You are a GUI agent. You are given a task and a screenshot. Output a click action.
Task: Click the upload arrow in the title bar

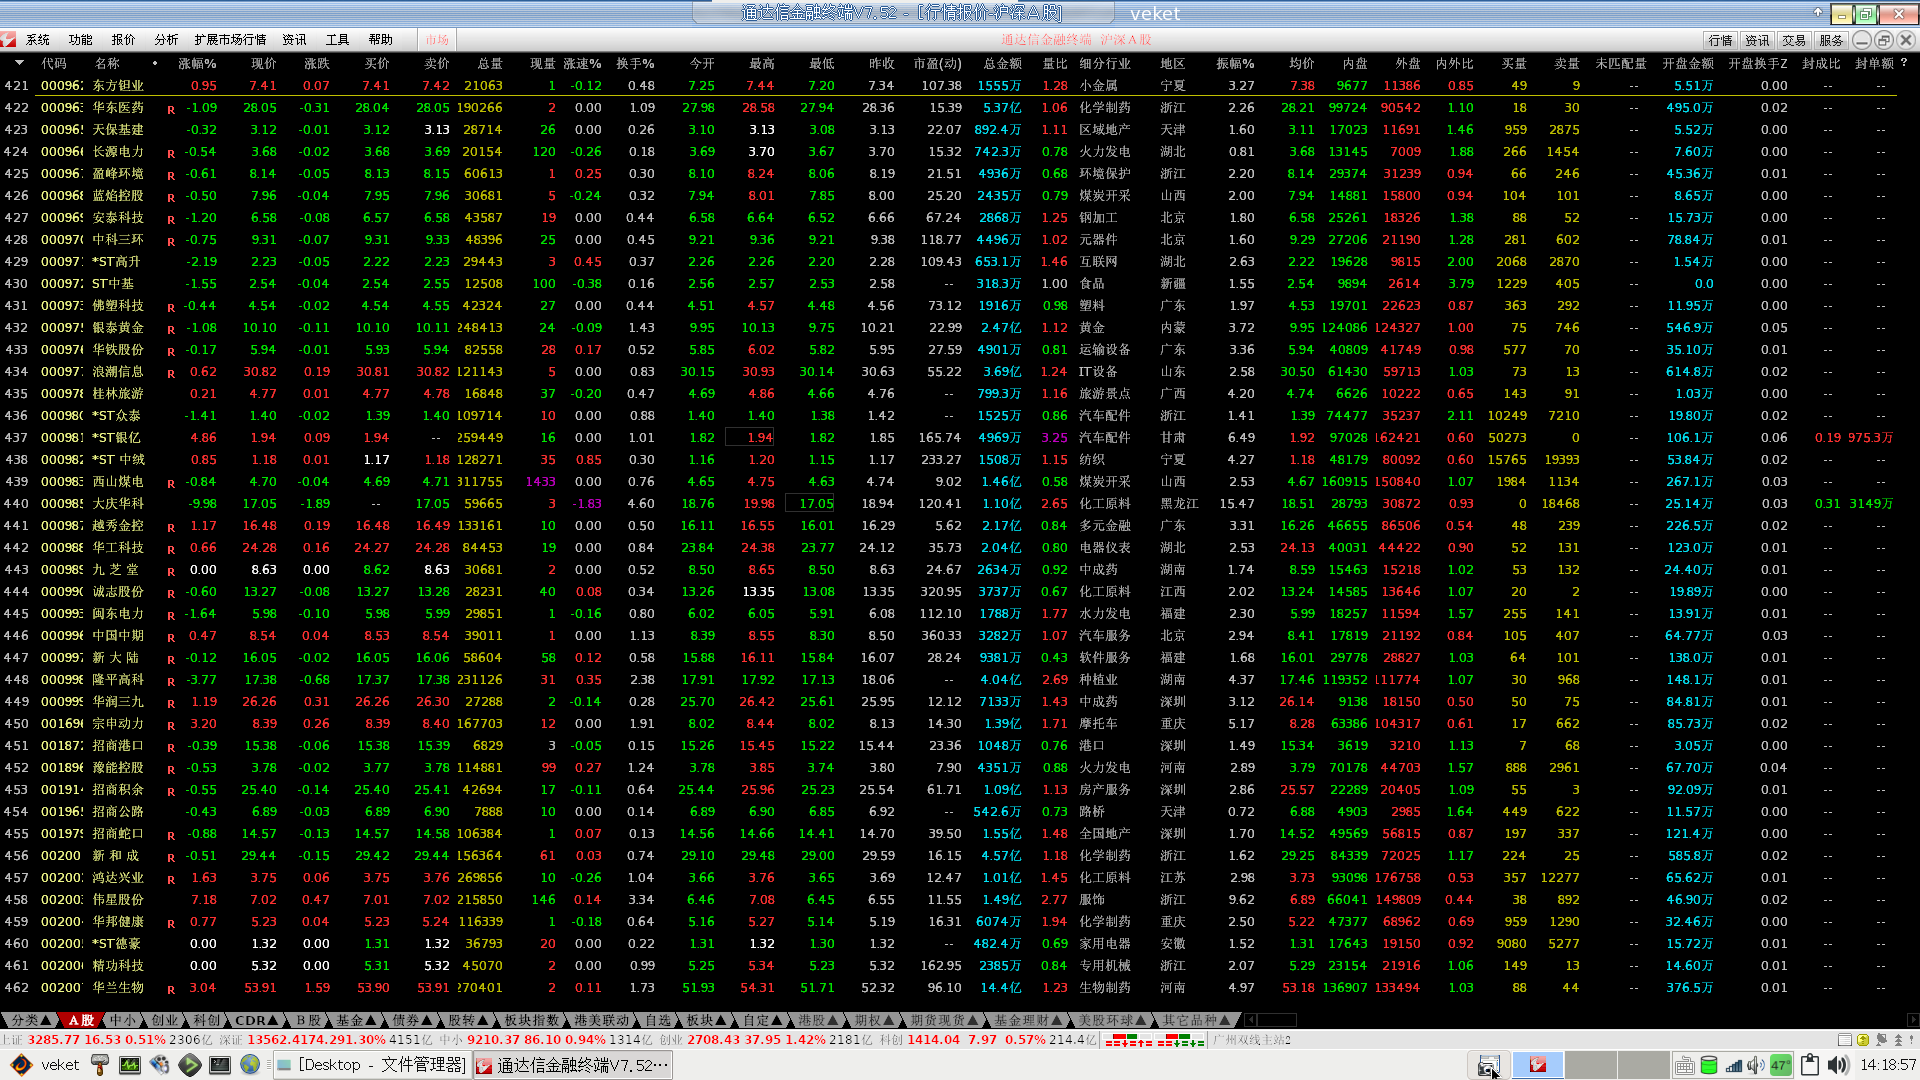pyautogui.click(x=1818, y=13)
